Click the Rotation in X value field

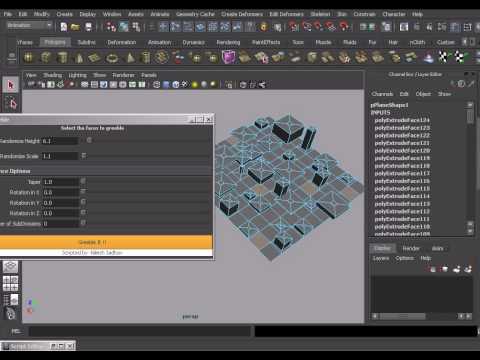[x=60, y=192]
